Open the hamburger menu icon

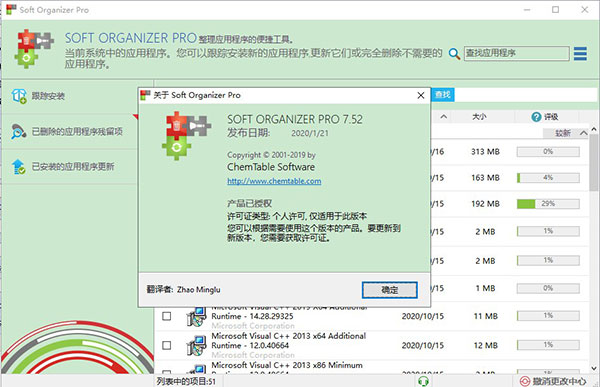coord(580,54)
